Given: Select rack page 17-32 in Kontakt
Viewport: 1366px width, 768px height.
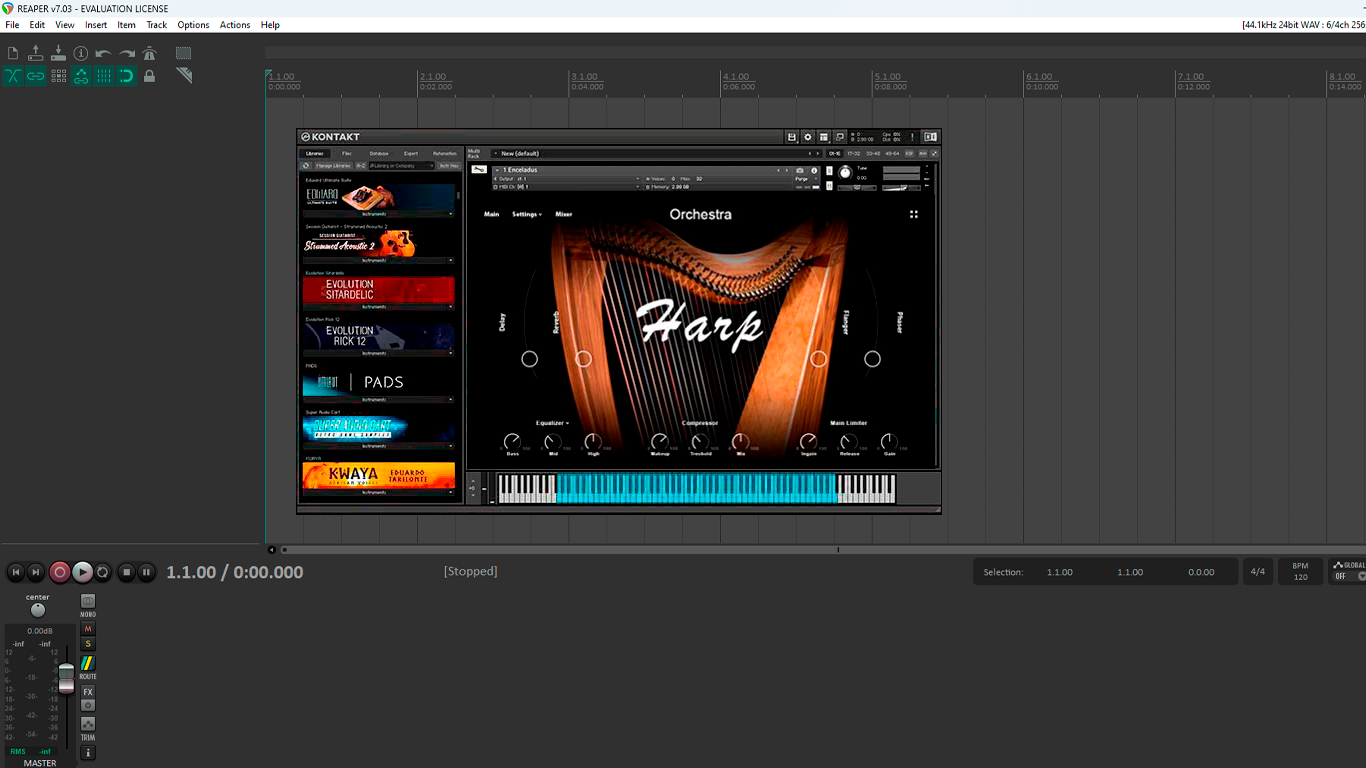Looking at the screenshot, I should click(854, 154).
